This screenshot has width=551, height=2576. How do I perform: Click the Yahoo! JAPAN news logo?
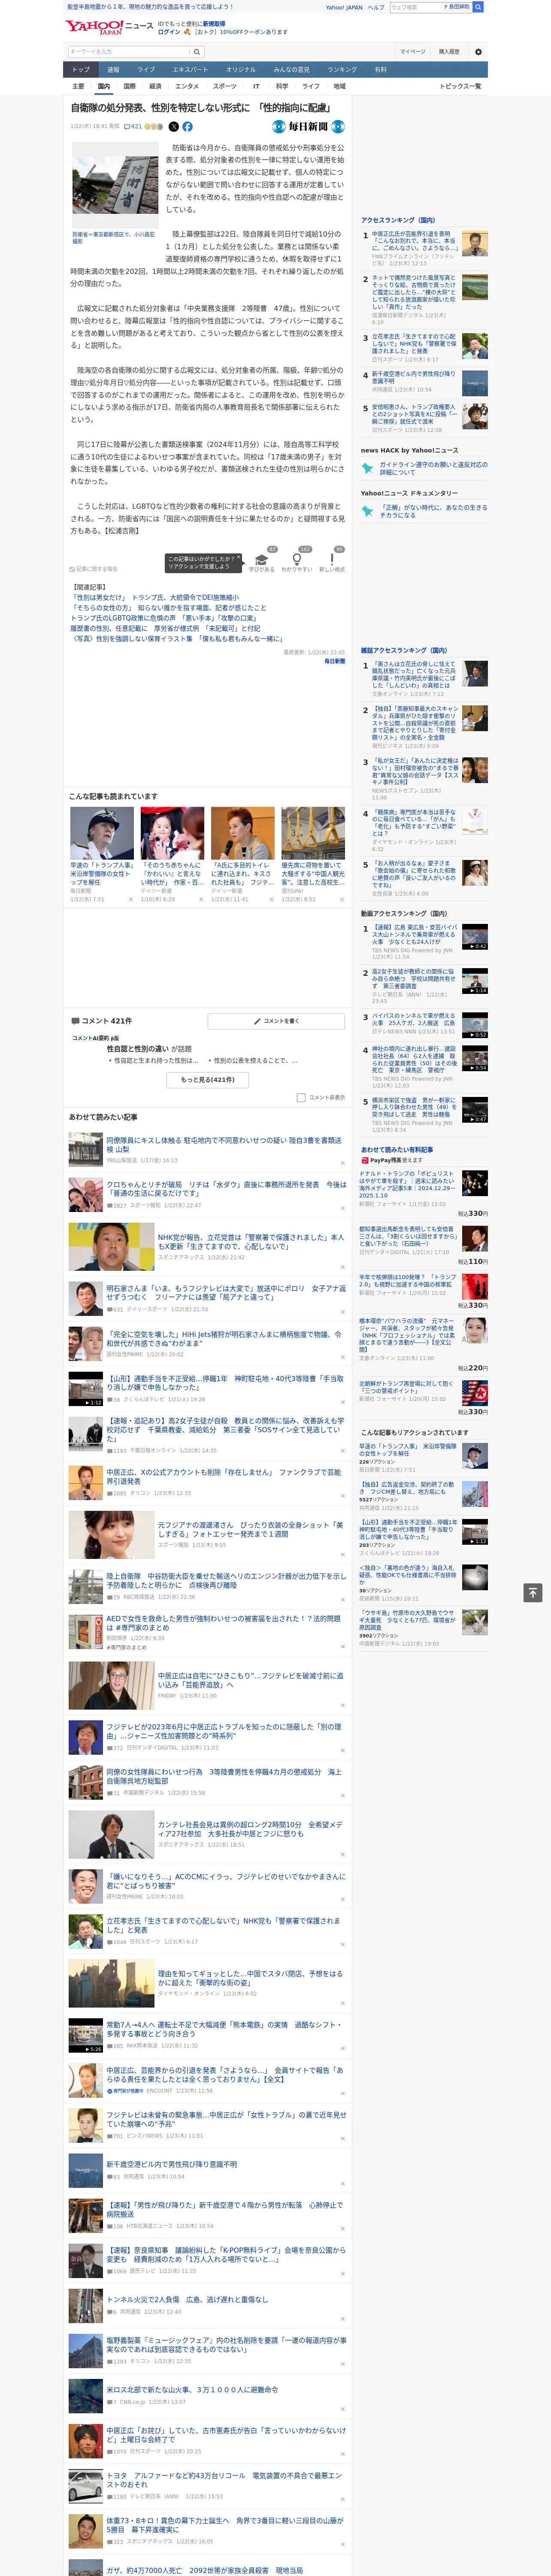[110, 27]
